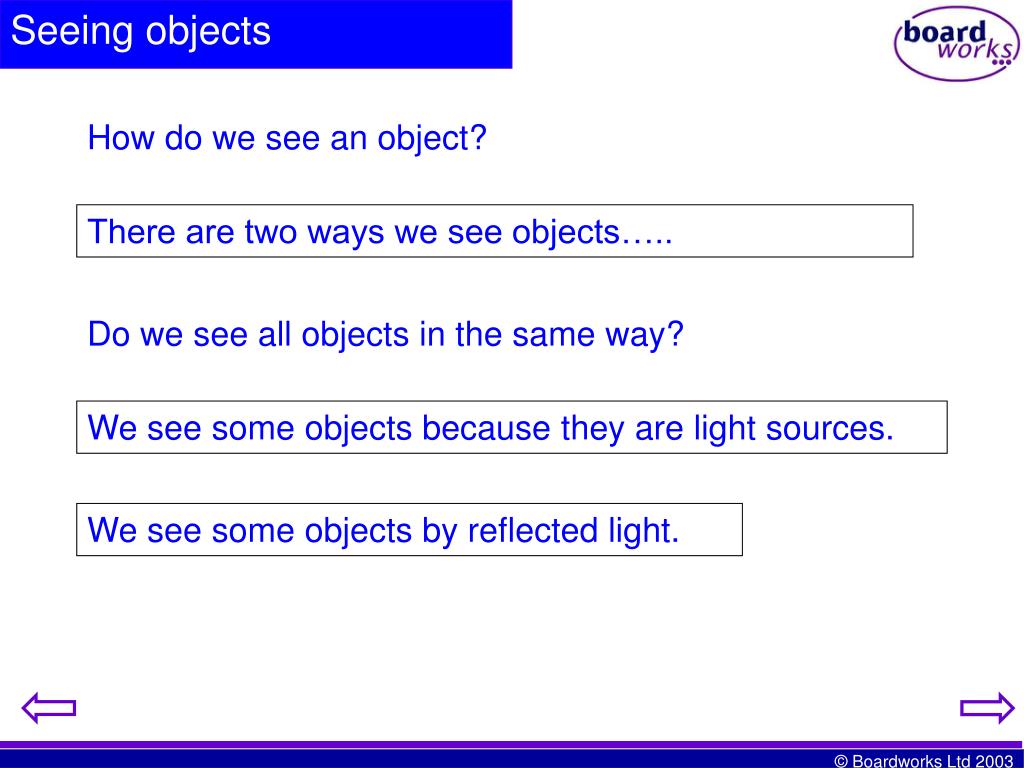
Task: Click the Boardworks oval logo
Action: click(956, 44)
